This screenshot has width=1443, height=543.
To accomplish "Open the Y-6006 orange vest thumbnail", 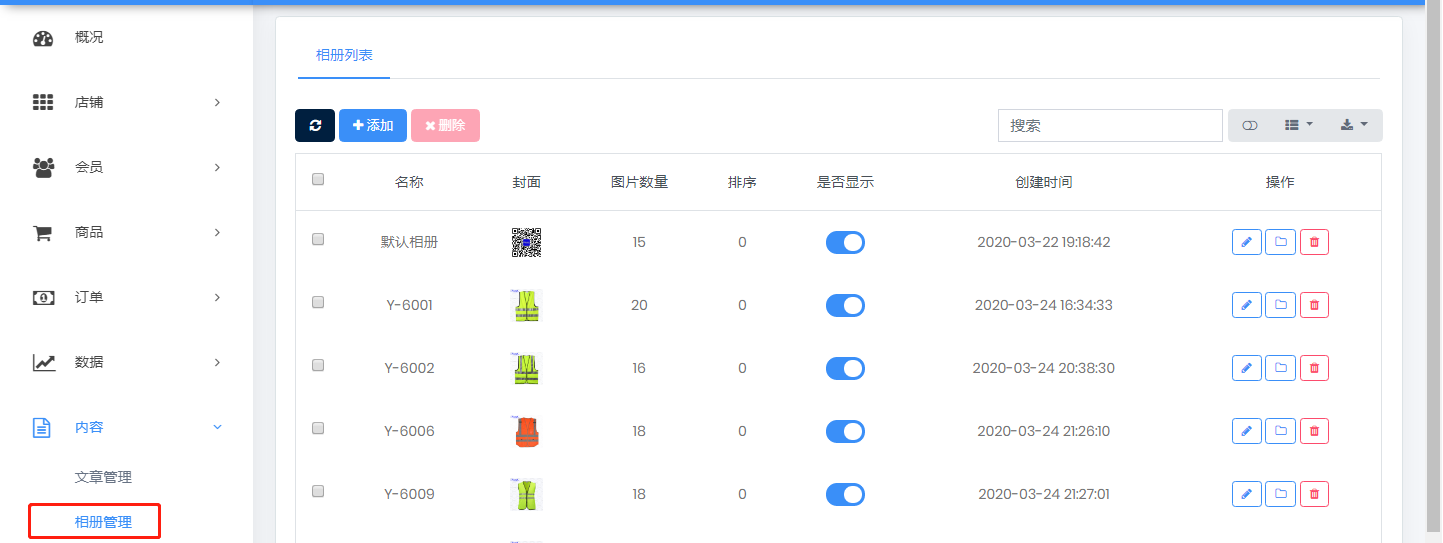I will (526, 431).
